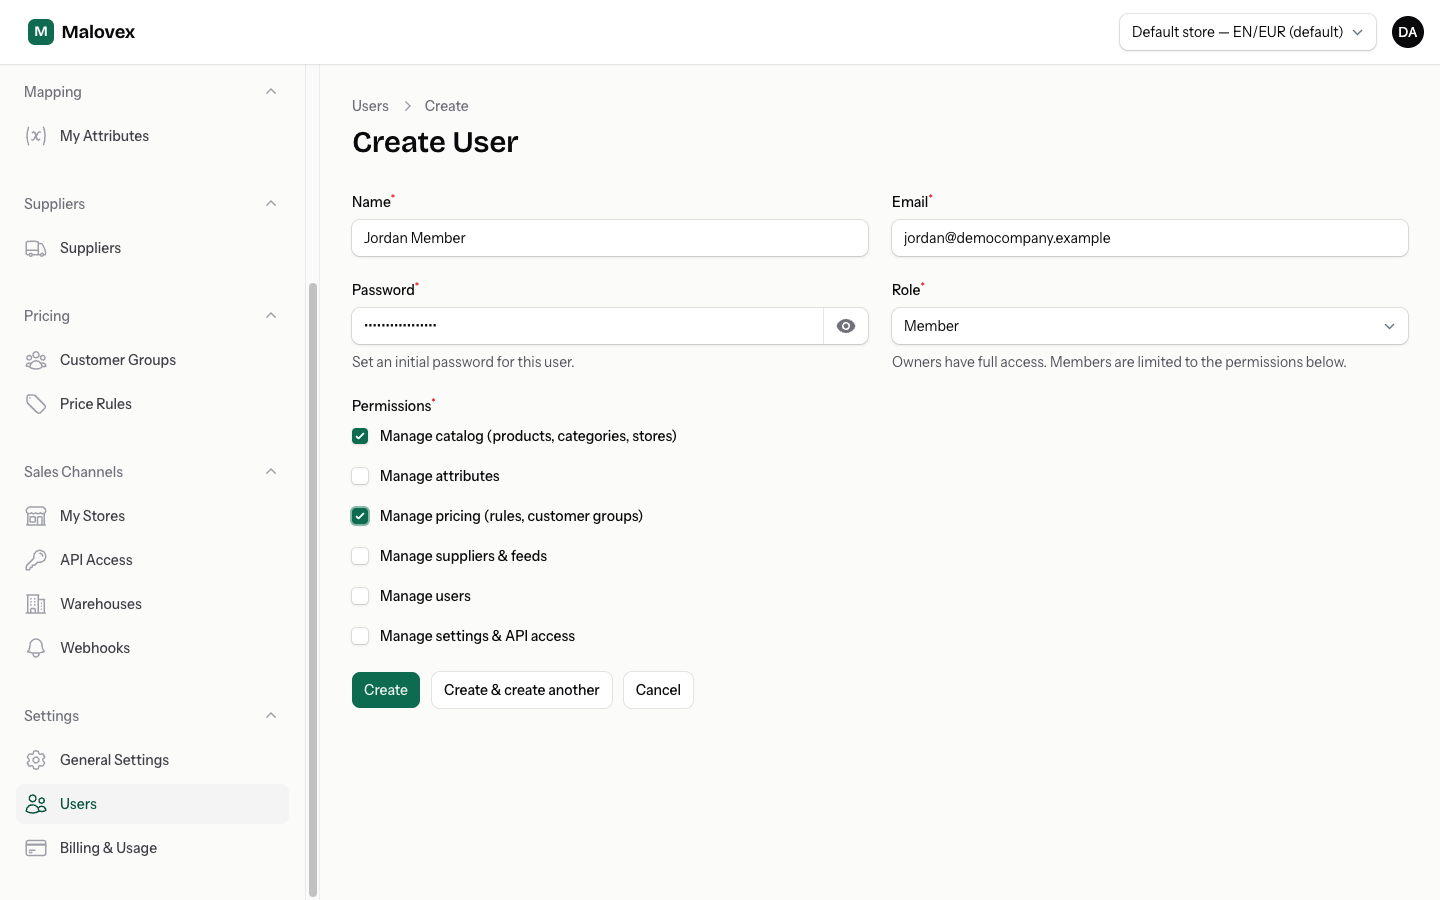The image size is (1440, 900).
Task: Collapse the Sales Channels sidebar section
Action: (271, 472)
